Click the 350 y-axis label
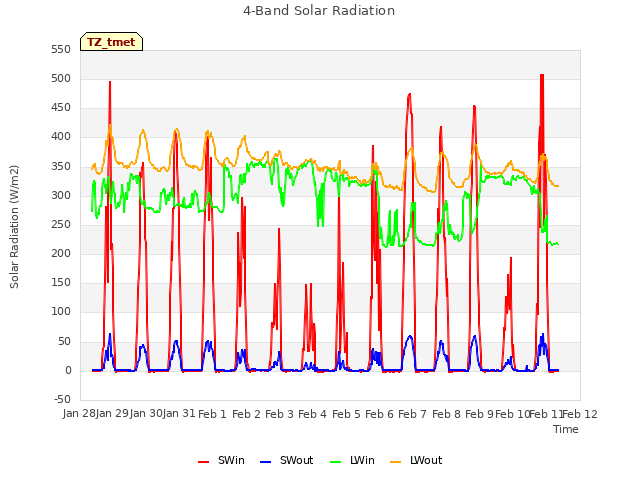Image resolution: width=640 pixels, height=480 pixels. click(x=61, y=167)
